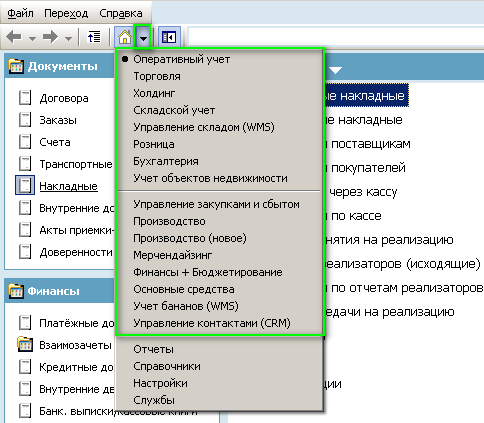Click the Финансы panel header
Screen dimensions: 484x423
pyautogui.click(x=60, y=291)
